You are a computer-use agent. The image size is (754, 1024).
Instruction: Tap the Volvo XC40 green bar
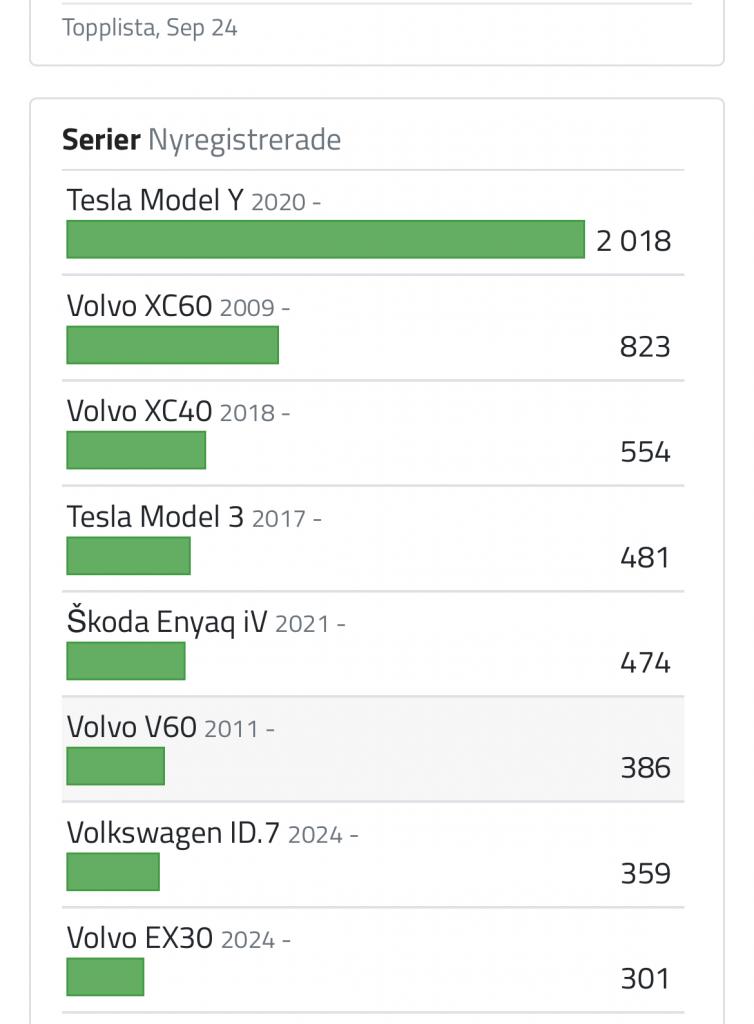pyautogui.click(x=136, y=450)
